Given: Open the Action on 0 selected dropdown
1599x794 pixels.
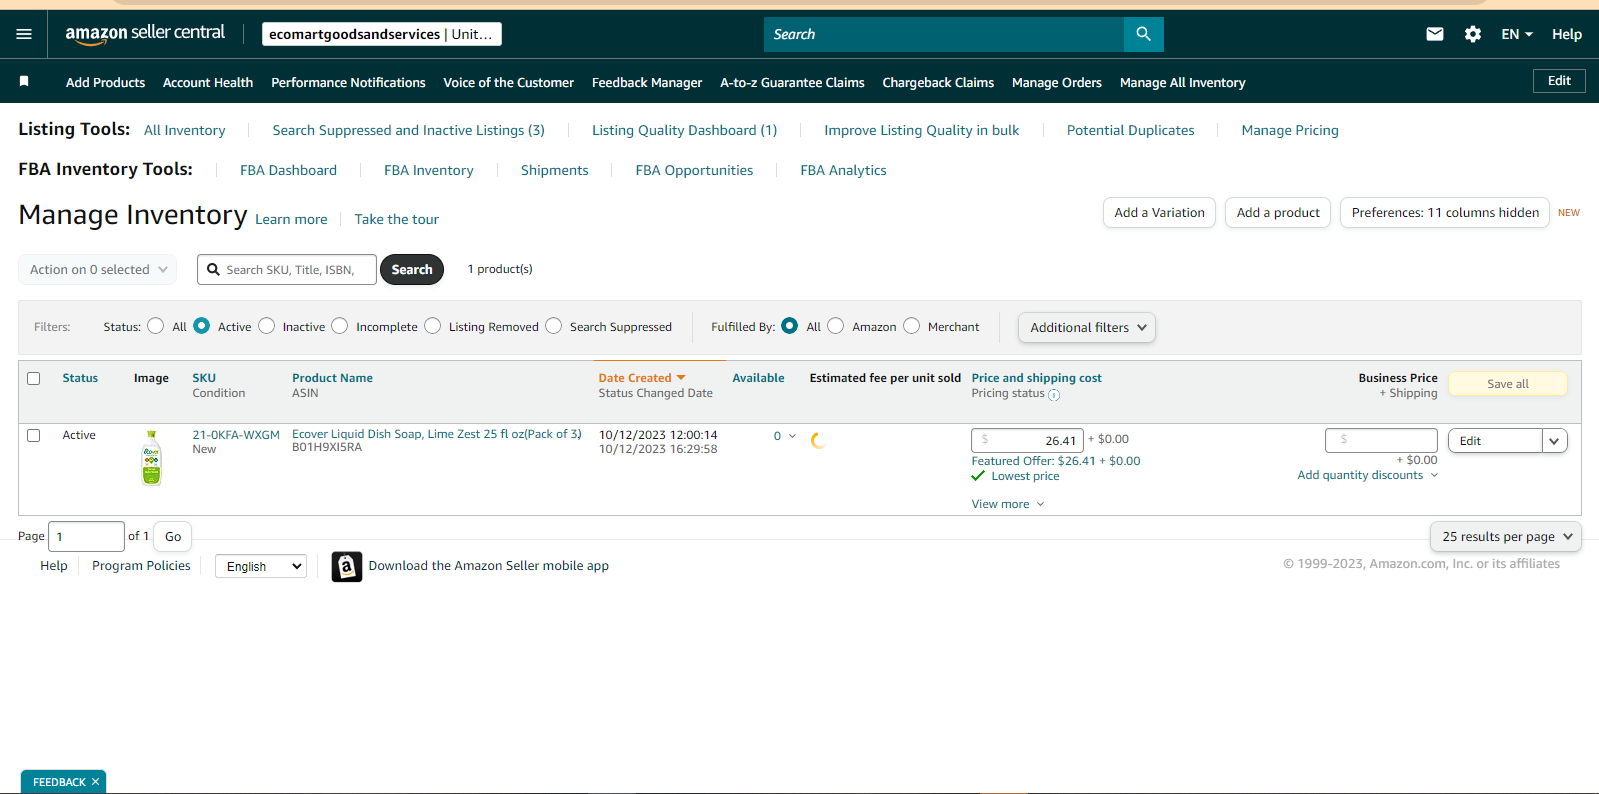Looking at the screenshot, I should tap(98, 270).
